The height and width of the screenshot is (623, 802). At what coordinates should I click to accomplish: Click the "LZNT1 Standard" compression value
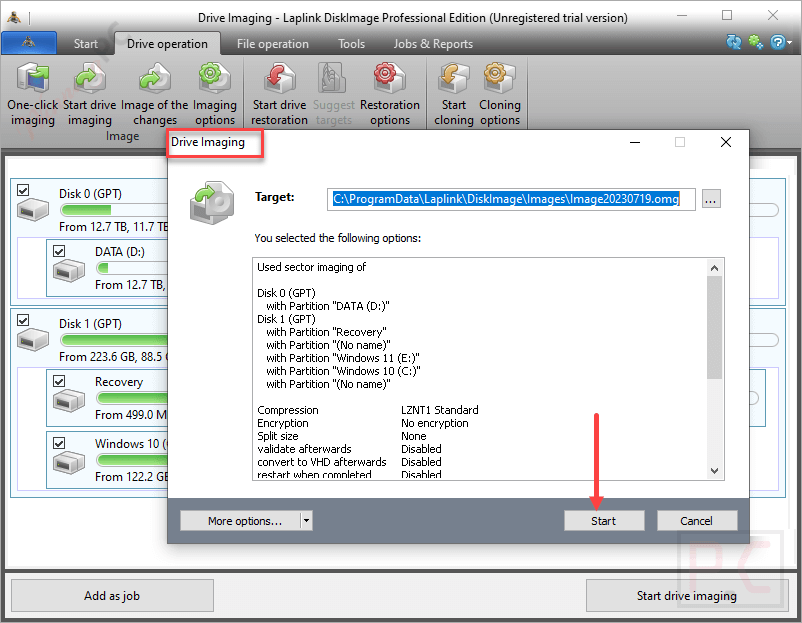tap(440, 410)
